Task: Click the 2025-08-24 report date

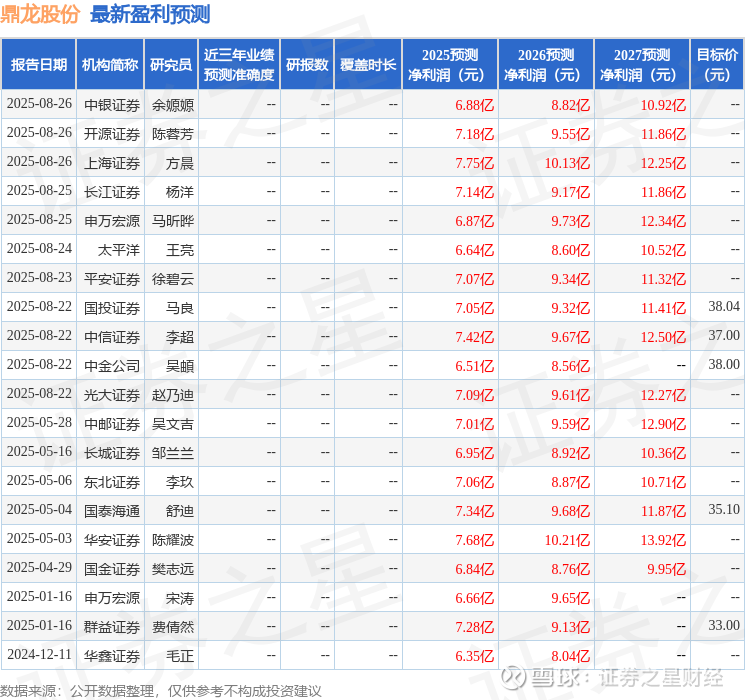Action: [39, 249]
